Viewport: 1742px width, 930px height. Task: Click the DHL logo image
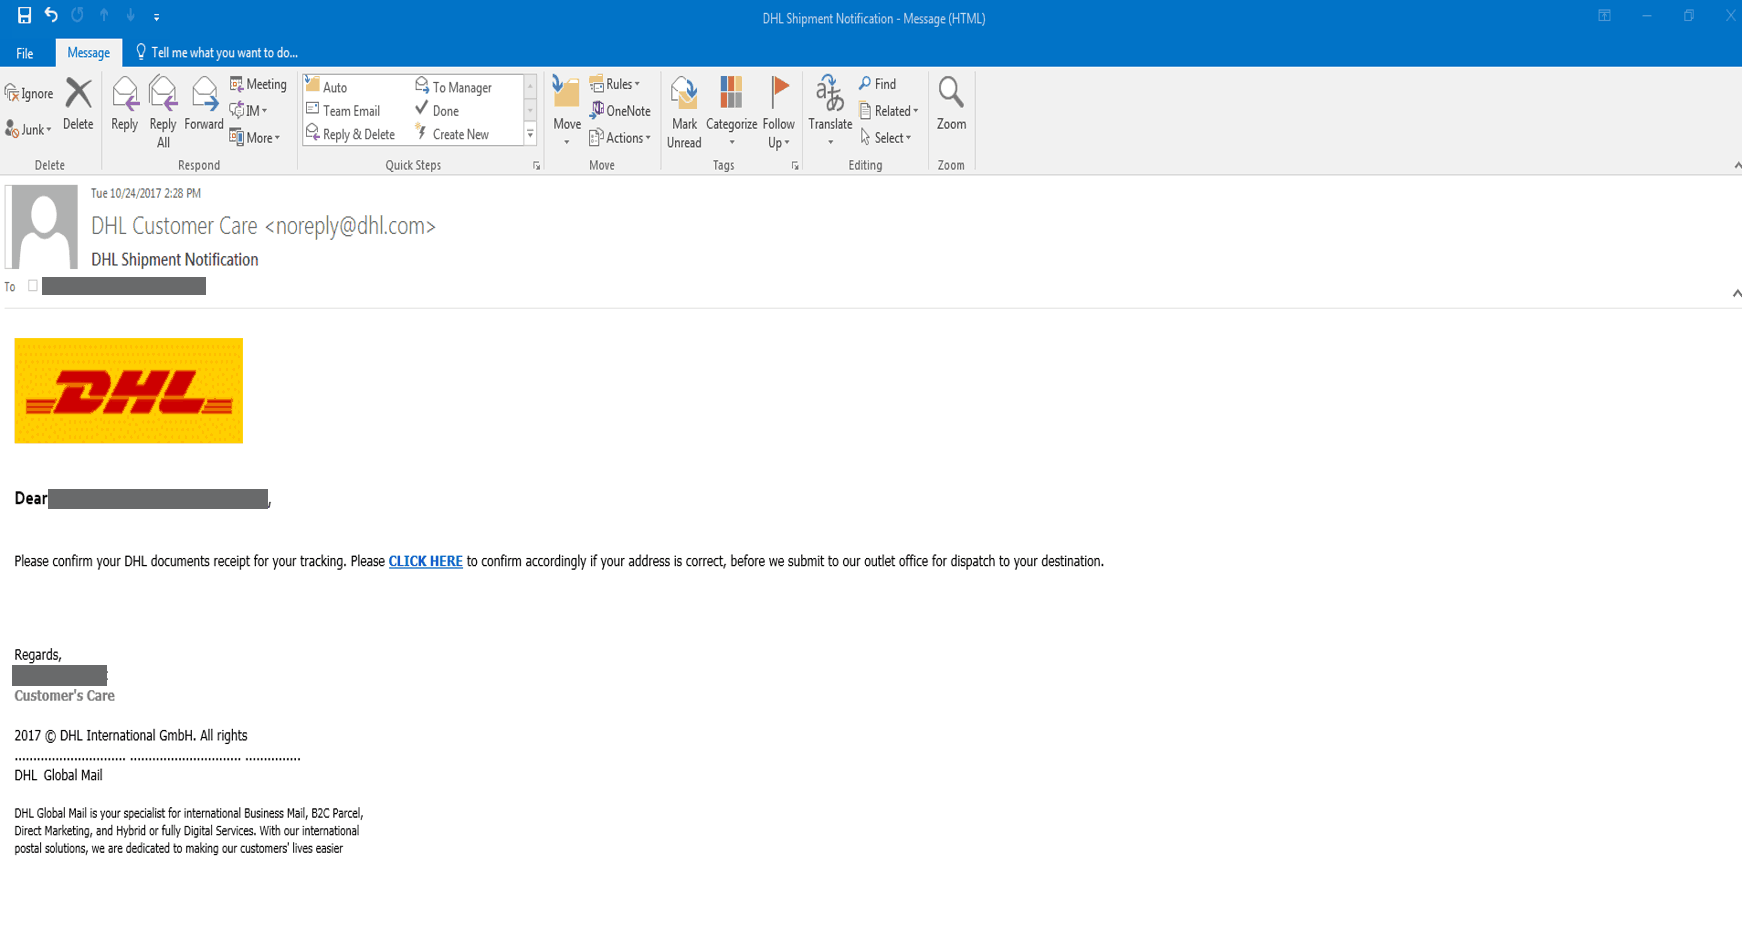pyautogui.click(x=129, y=390)
